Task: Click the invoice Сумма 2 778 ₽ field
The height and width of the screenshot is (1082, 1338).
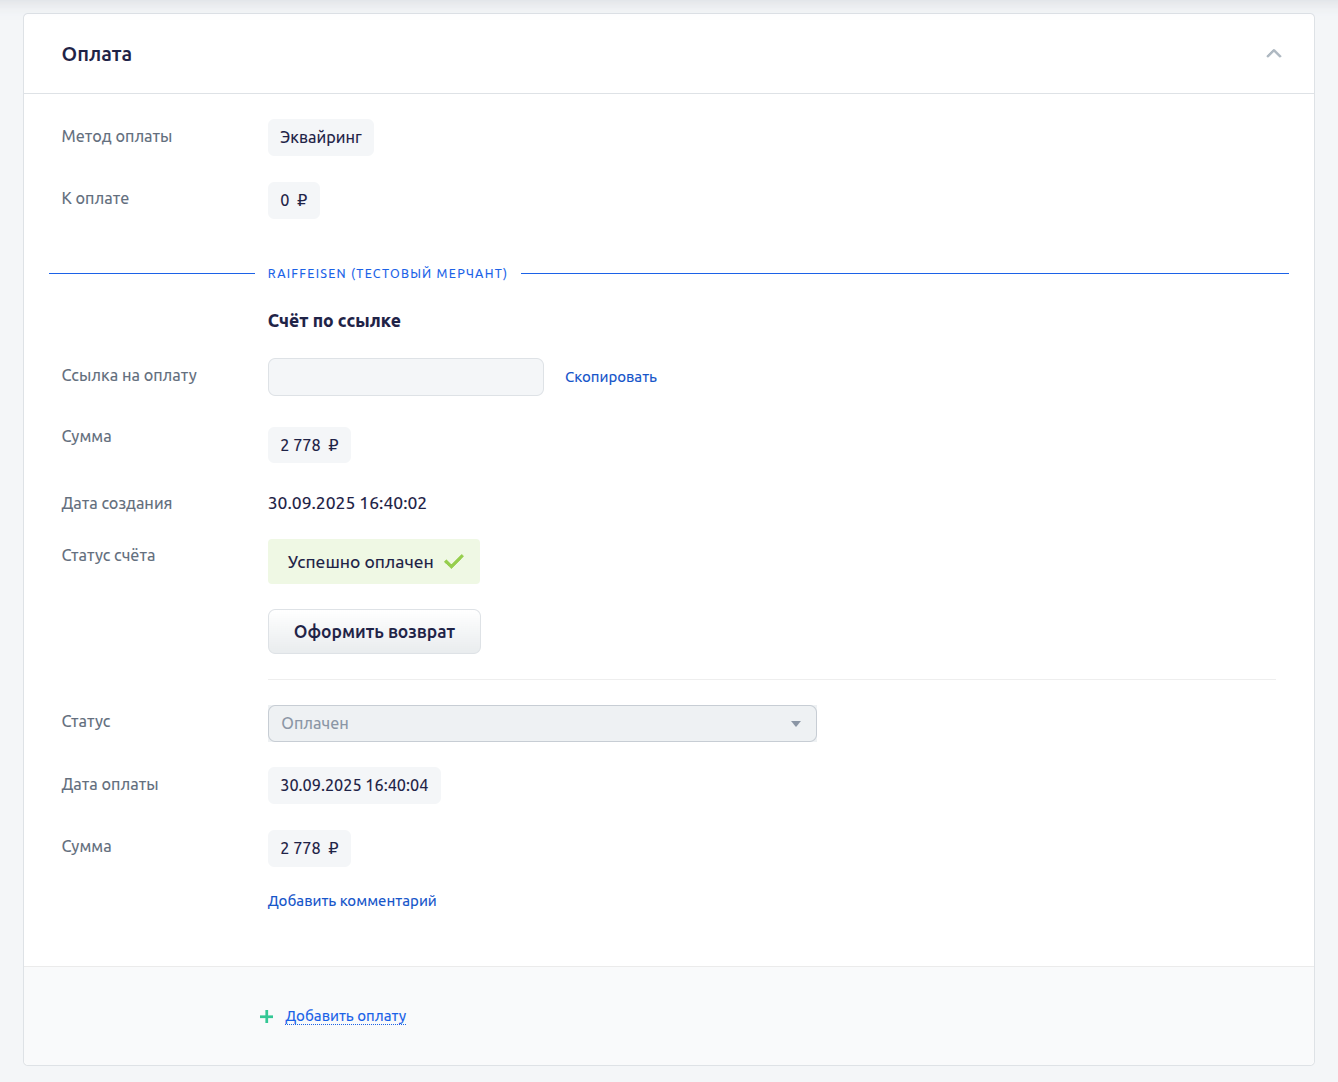Action: coord(309,445)
